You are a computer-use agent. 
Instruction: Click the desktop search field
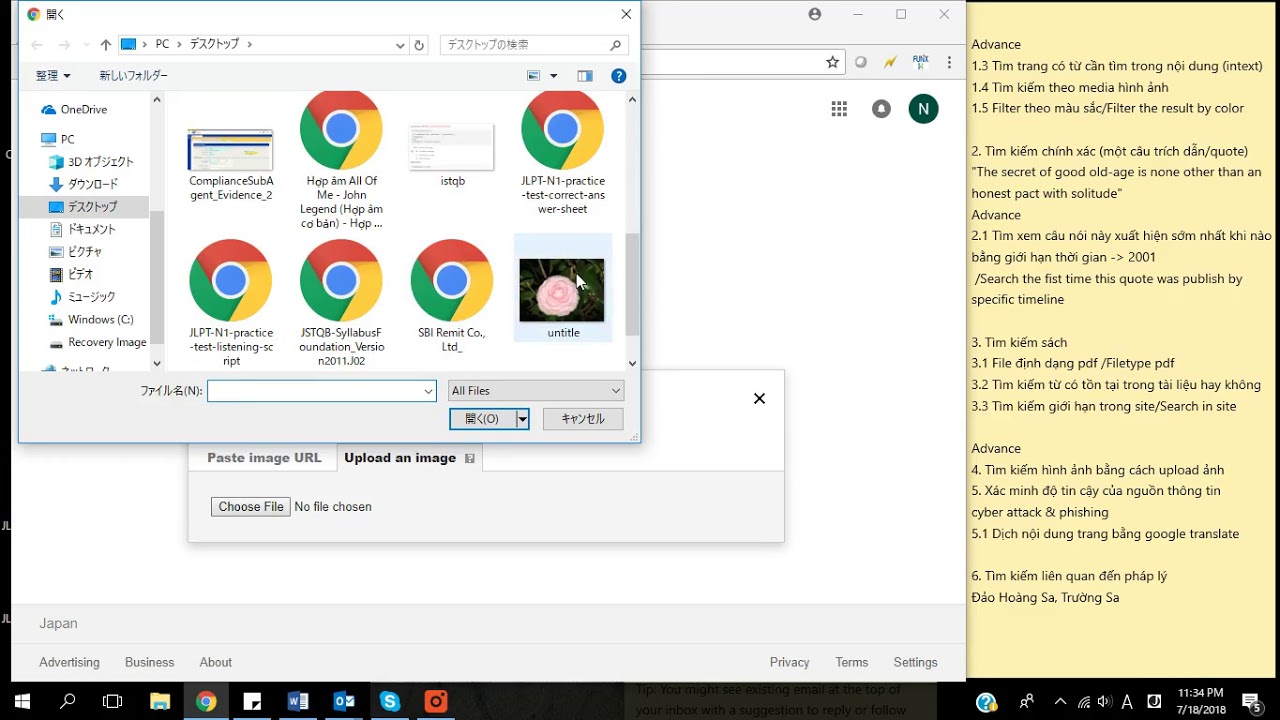(x=534, y=45)
